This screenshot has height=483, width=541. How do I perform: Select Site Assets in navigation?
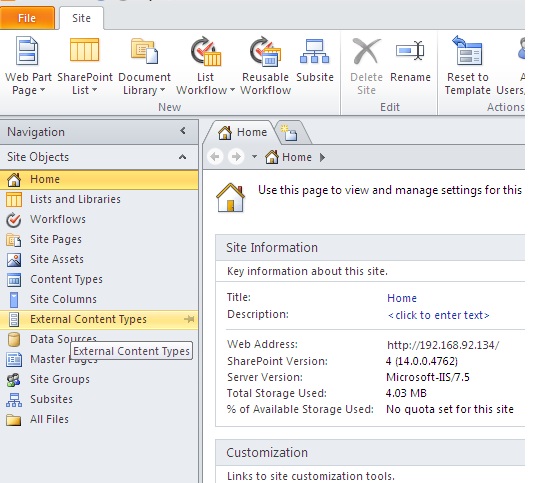99,259
